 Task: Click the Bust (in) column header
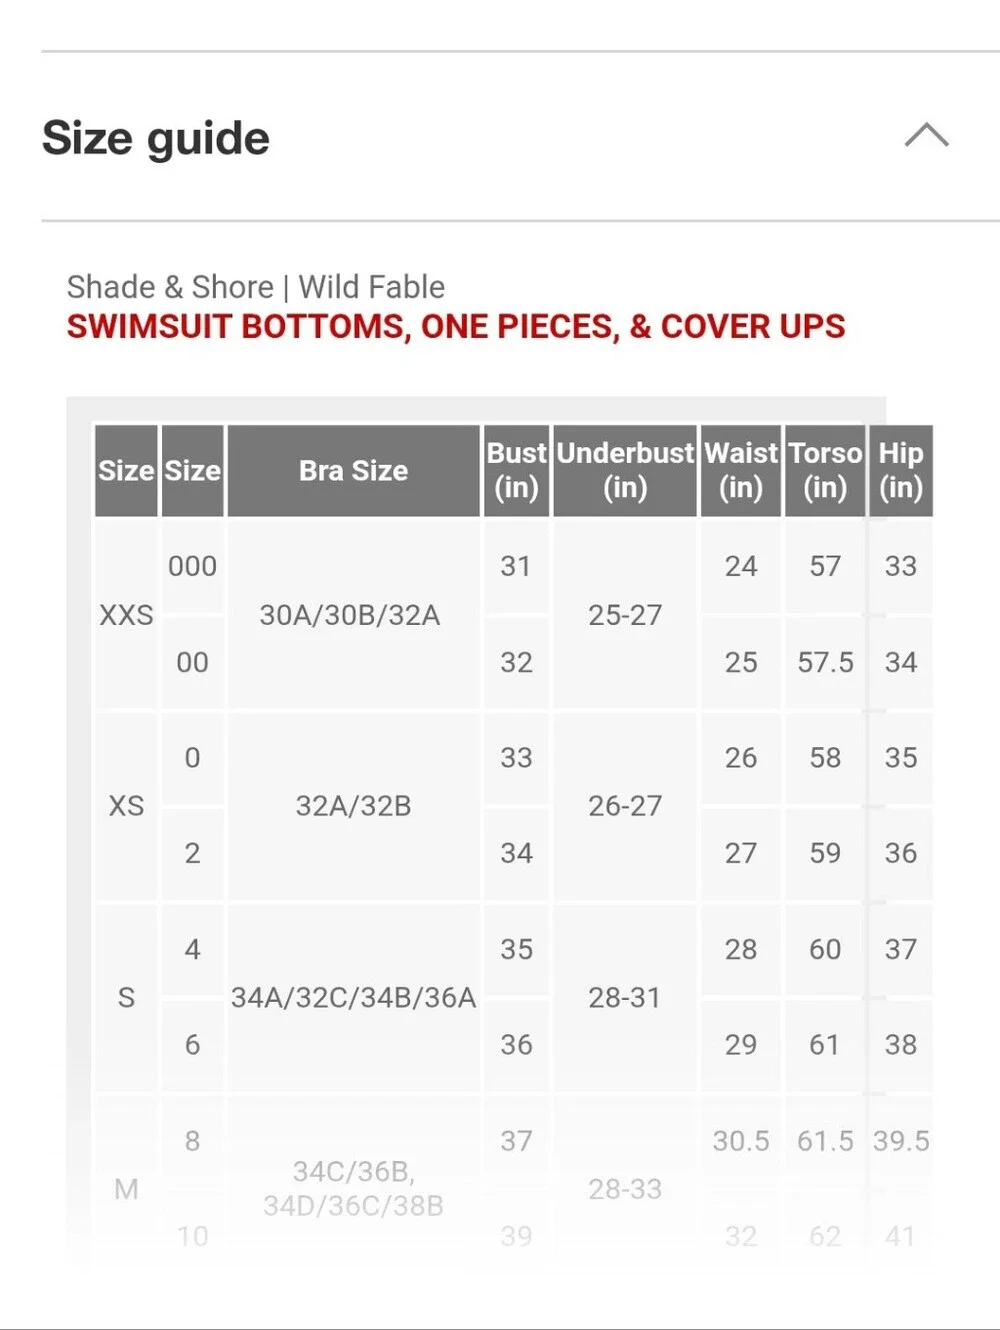[x=516, y=471]
